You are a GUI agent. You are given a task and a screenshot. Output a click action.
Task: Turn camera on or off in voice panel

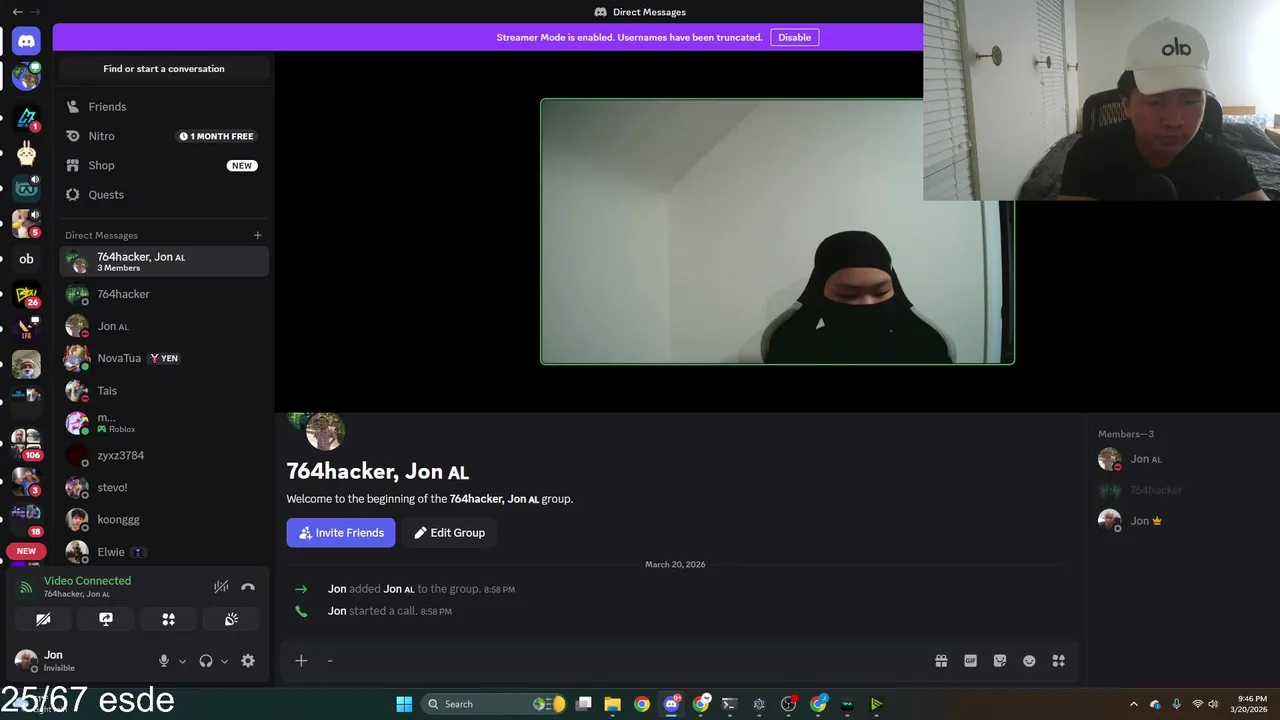[x=43, y=619]
